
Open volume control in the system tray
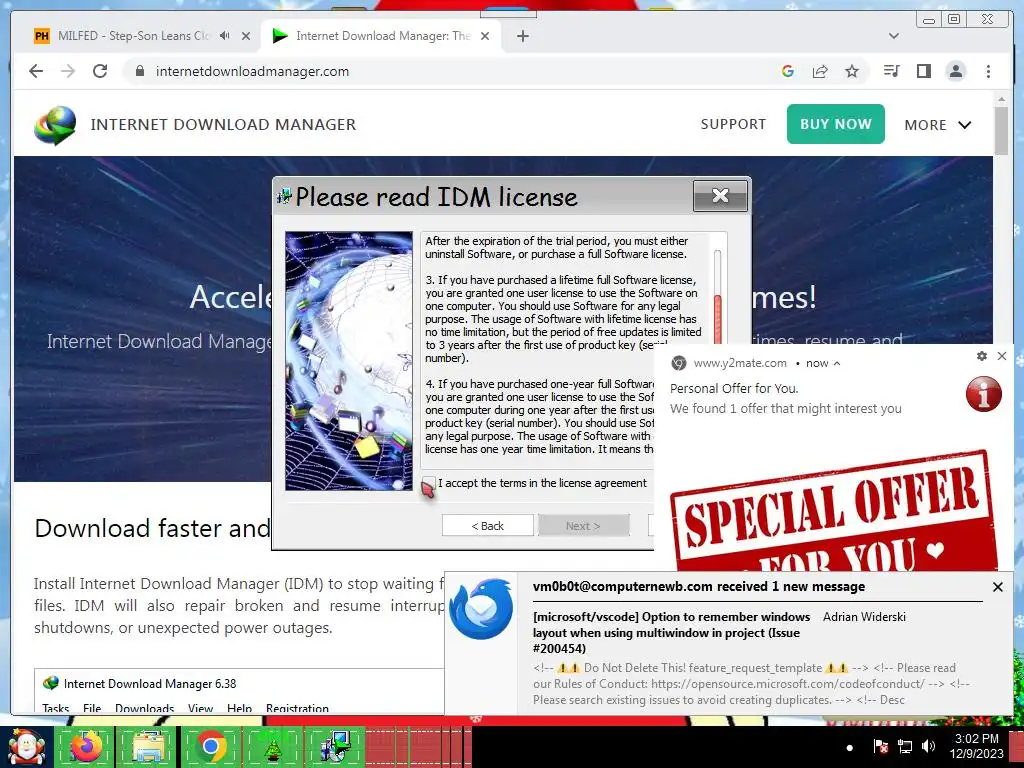tap(928, 746)
